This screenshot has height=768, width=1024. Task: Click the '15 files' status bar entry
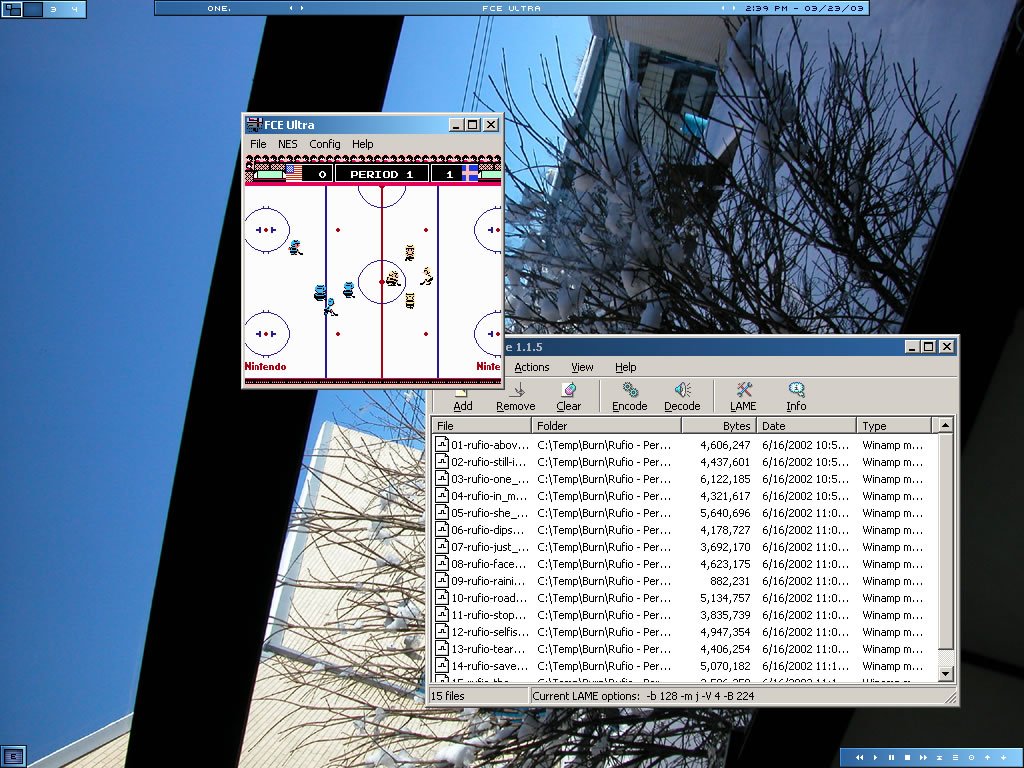click(447, 696)
